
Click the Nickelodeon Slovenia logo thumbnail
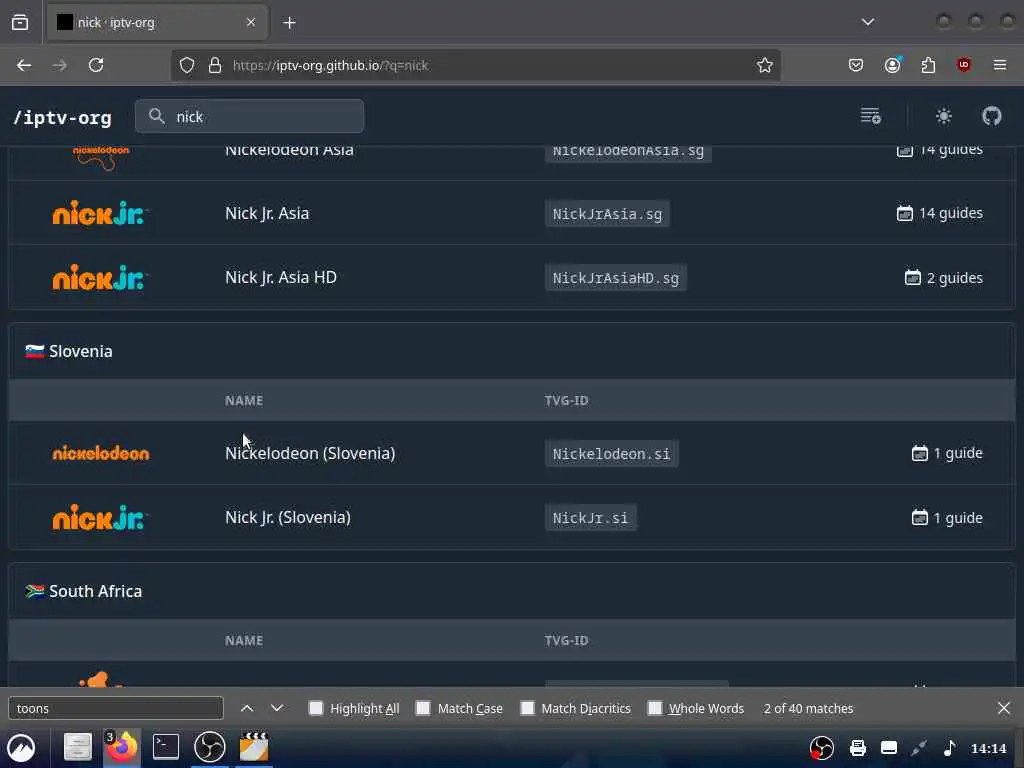(x=101, y=453)
